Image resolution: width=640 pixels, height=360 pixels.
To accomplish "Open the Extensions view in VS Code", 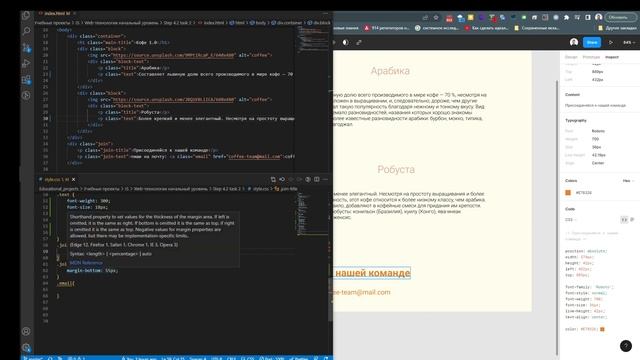I will (x=26, y=80).
